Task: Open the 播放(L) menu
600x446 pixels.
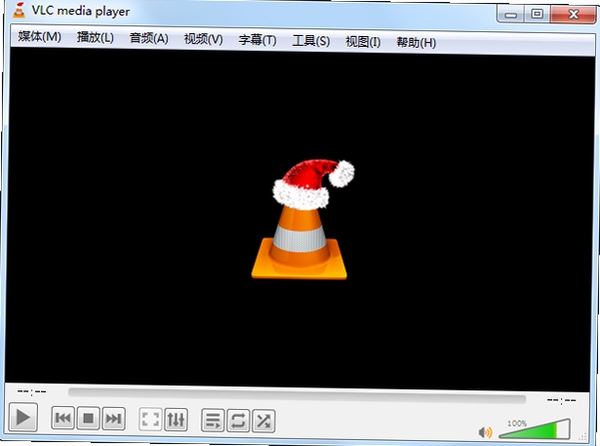Action: pyautogui.click(x=95, y=37)
